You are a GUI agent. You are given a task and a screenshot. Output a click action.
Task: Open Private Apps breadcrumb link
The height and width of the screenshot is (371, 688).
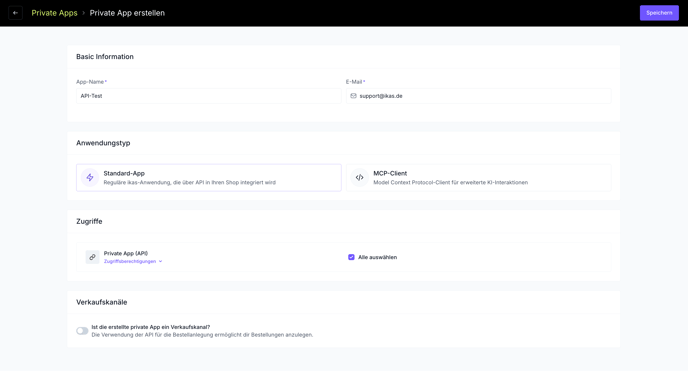(54, 13)
